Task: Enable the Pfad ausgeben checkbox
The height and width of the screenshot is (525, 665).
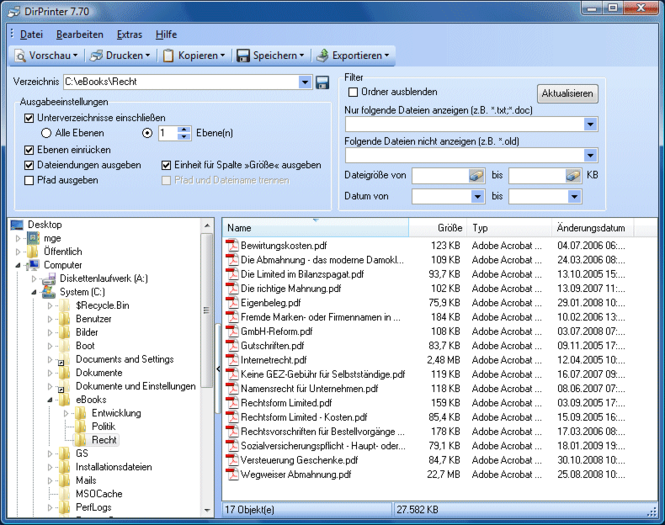Action: click(29, 181)
